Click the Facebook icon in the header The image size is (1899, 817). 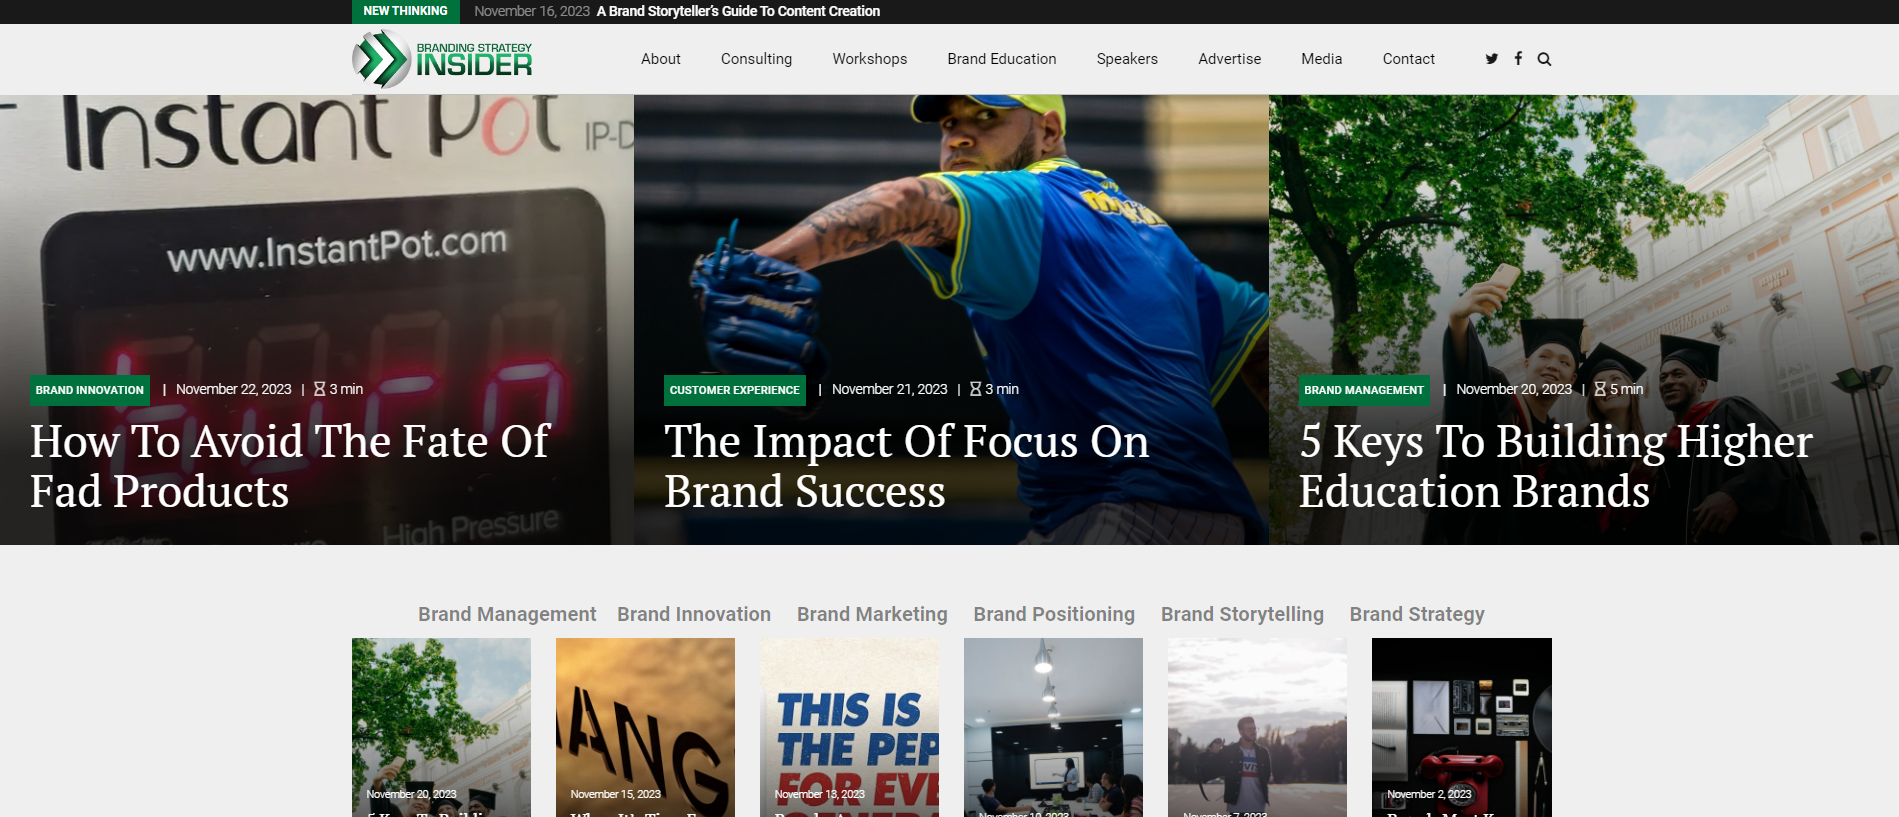point(1518,59)
